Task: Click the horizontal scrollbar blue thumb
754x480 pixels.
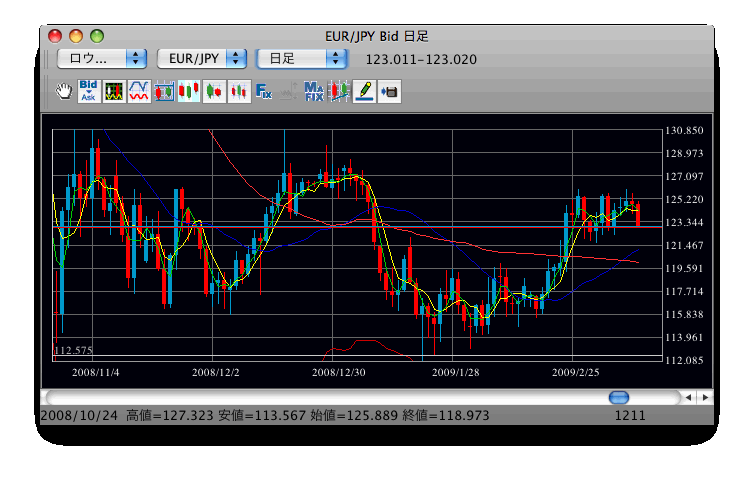Action: 619,397
